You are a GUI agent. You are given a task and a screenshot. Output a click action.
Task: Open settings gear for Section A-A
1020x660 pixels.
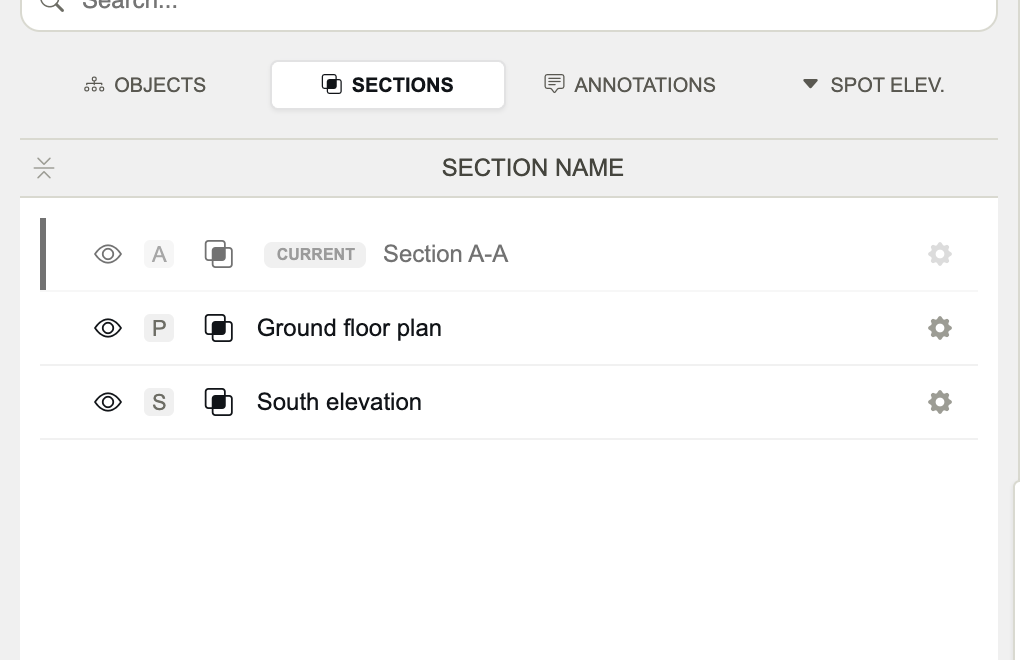pyautogui.click(x=939, y=254)
